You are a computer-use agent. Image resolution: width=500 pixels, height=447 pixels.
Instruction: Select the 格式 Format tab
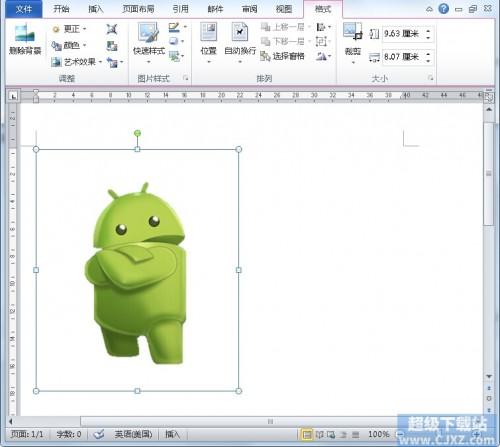click(323, 9)
